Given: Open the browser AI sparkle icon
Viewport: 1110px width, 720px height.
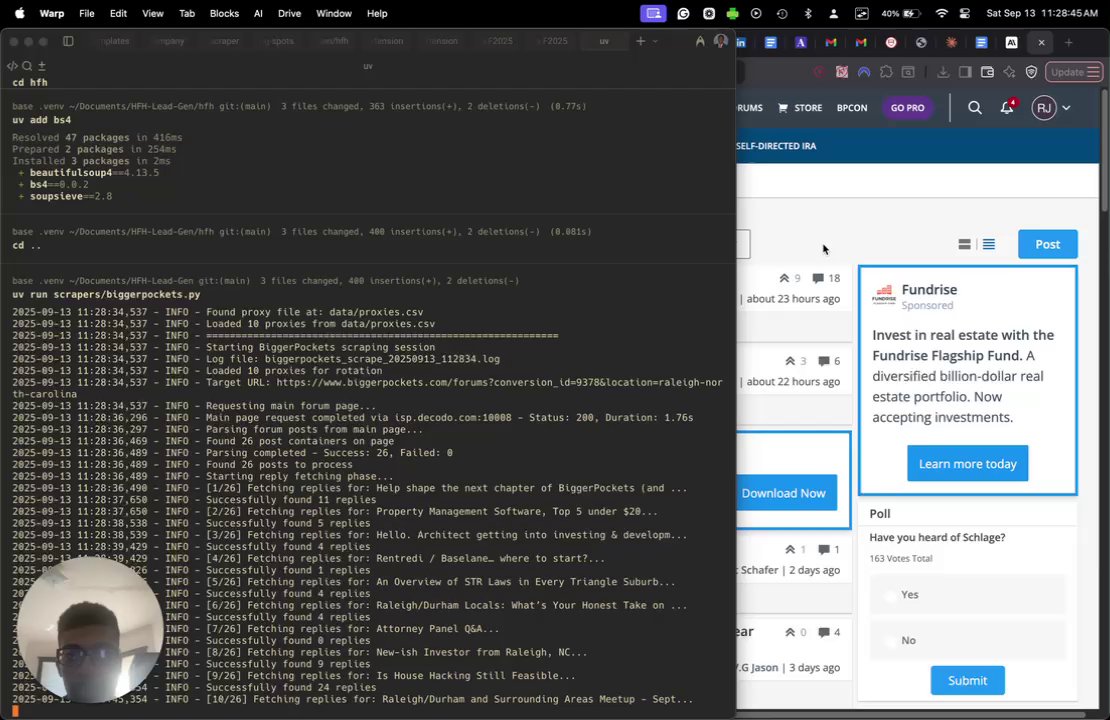Looking at the screenshot, I should 1009,72.
